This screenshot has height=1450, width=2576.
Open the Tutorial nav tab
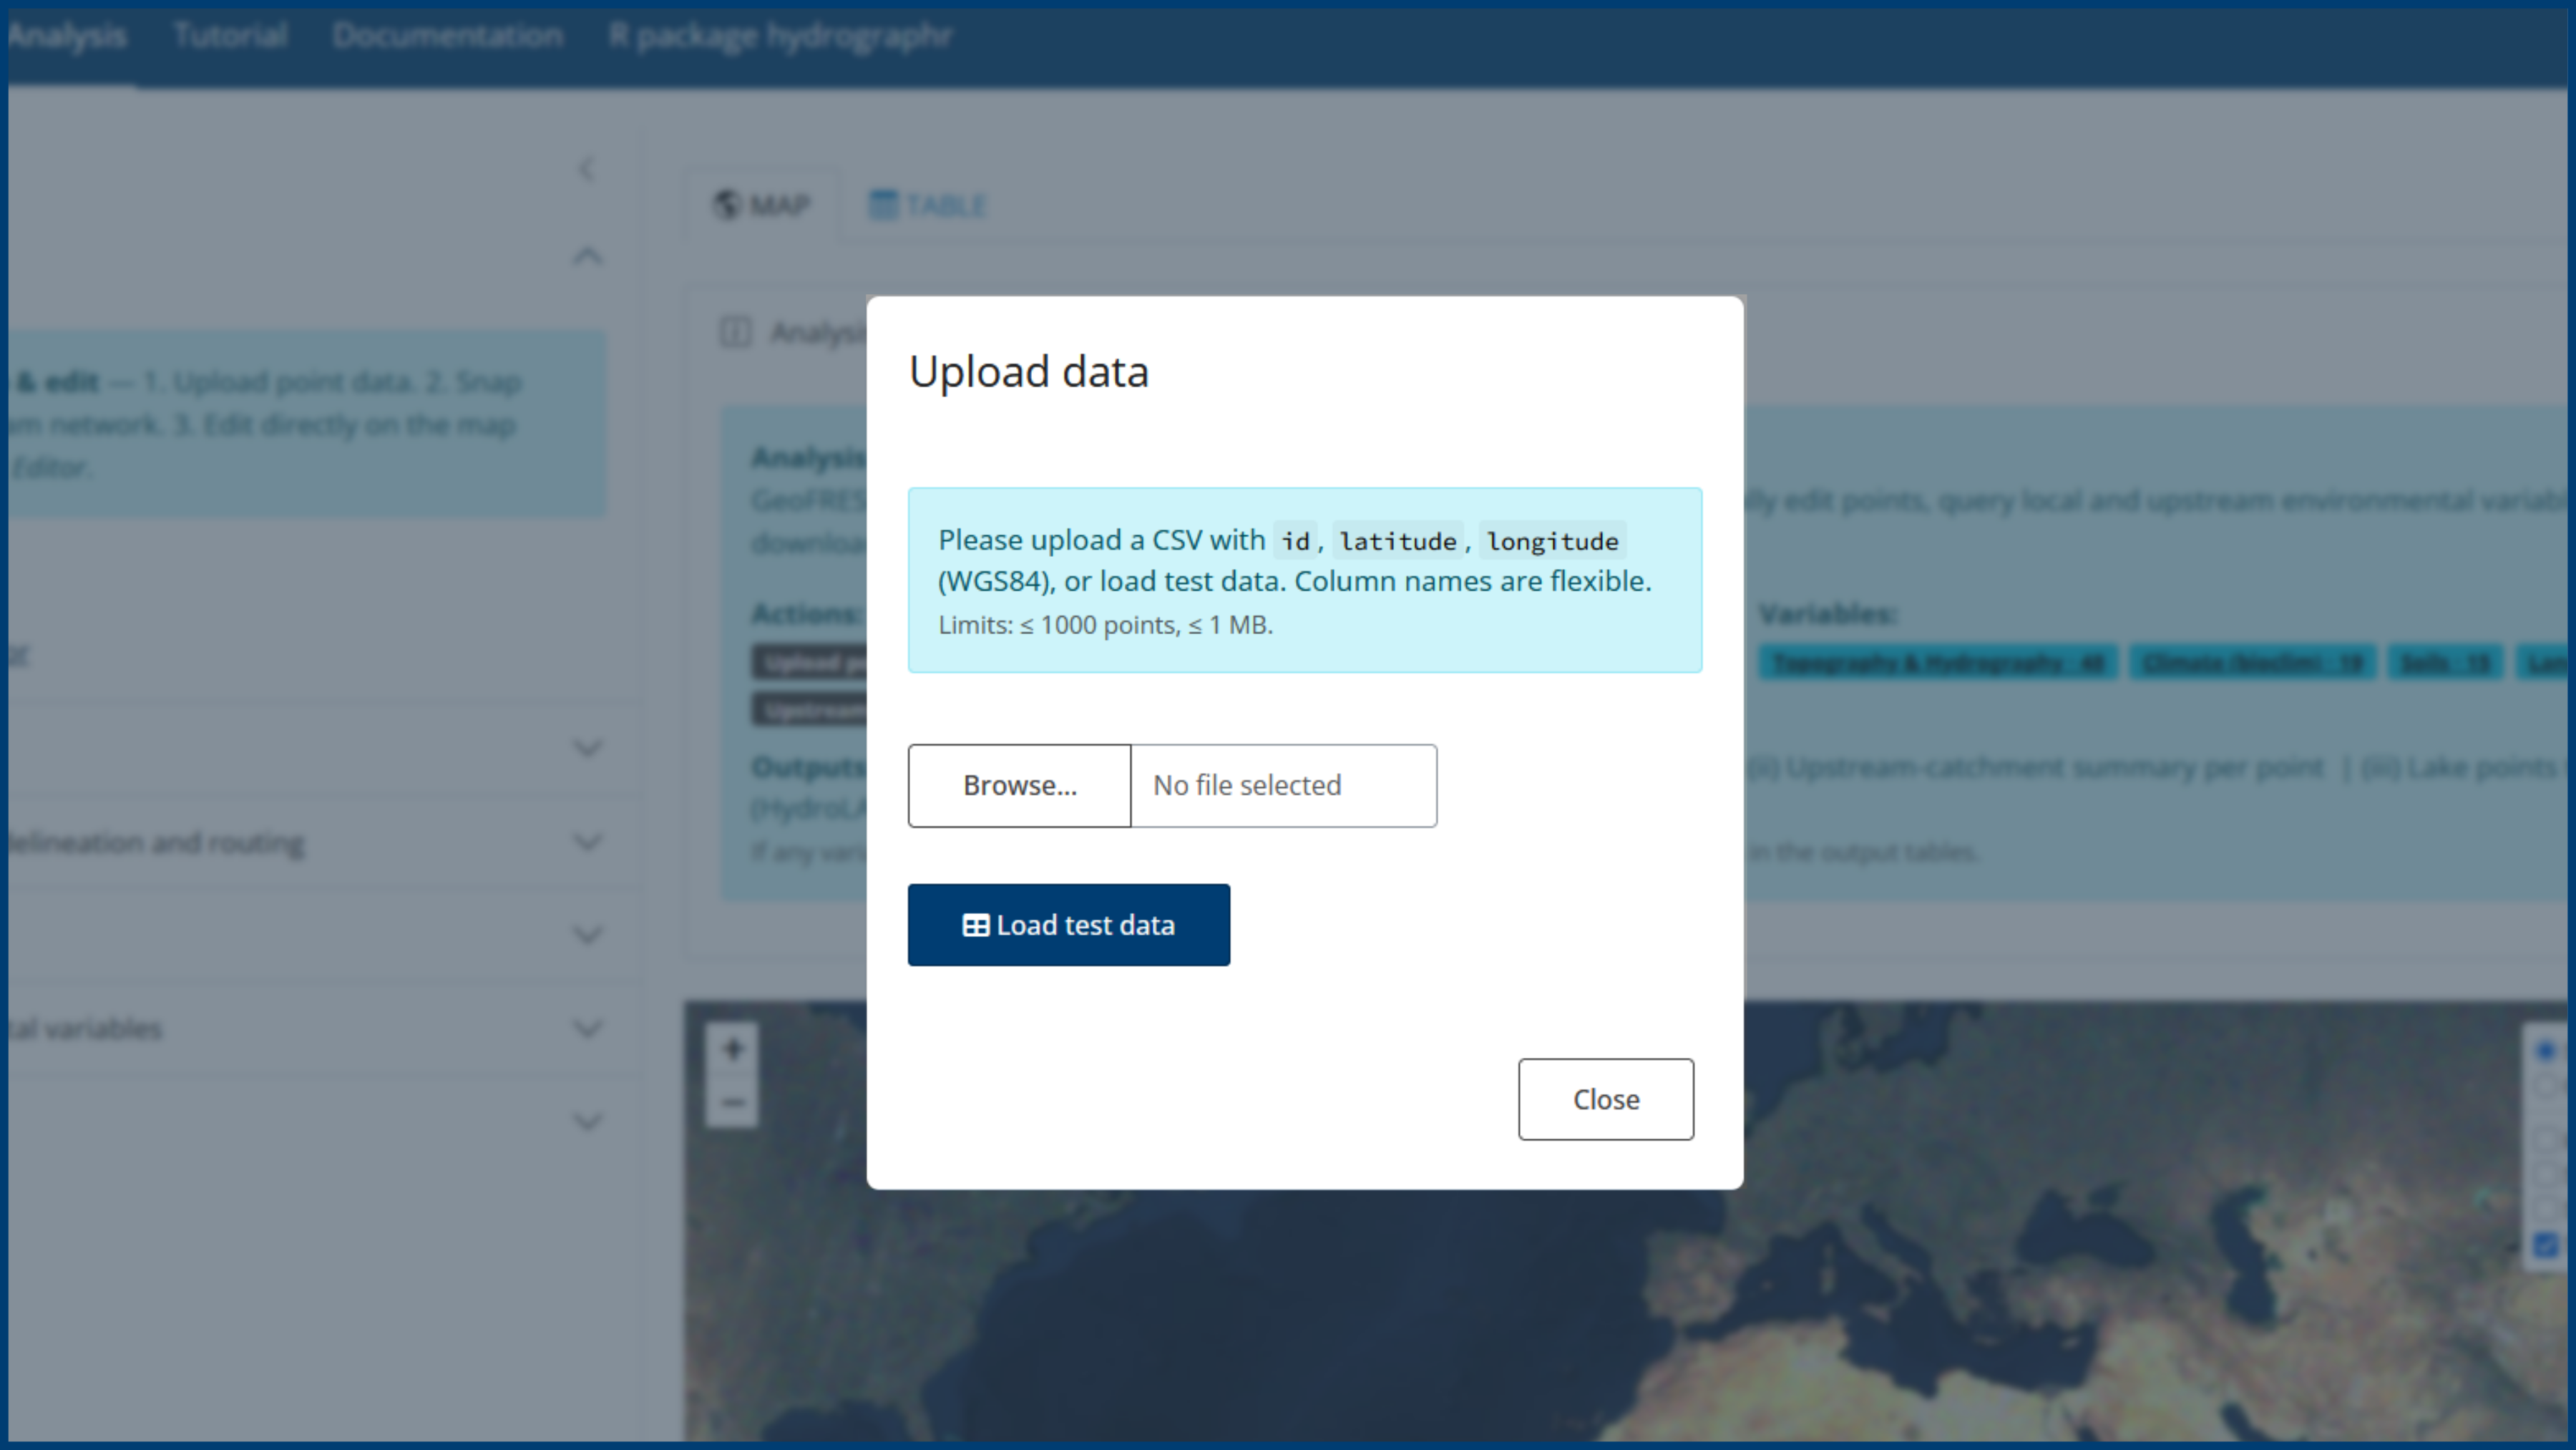click(230, 36)
